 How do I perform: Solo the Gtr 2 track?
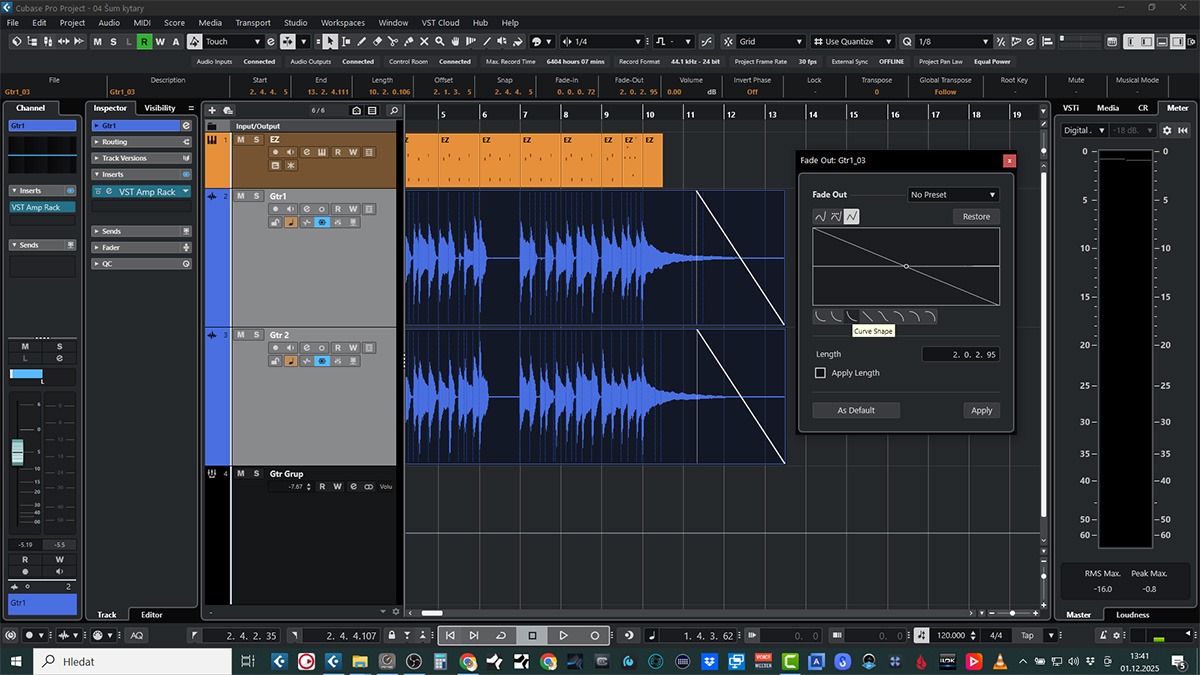pyautogui.click(x=256, y=335)
